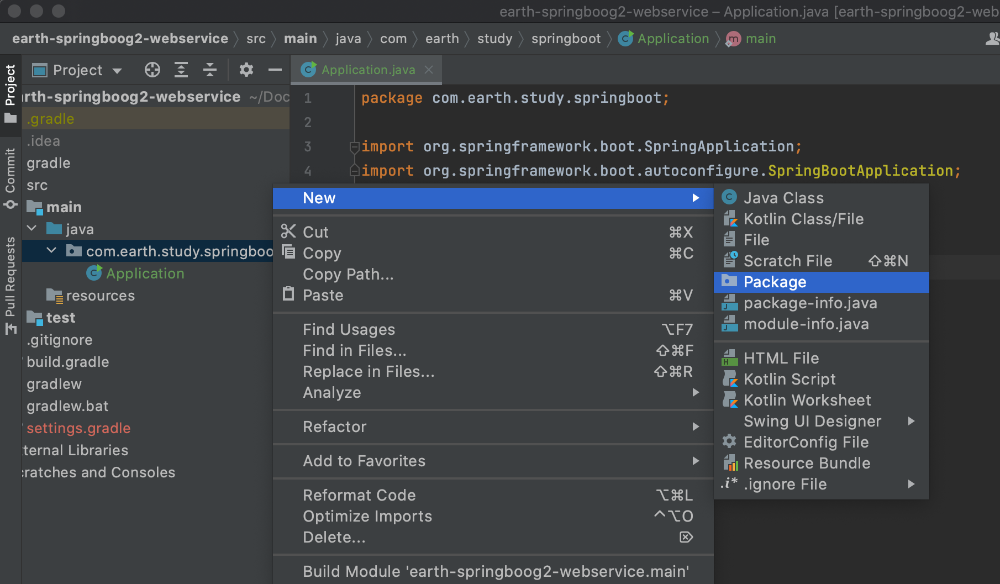Screen dimensions: 1000x584
Task: Create a new HTML File
Action: point(821,358)
